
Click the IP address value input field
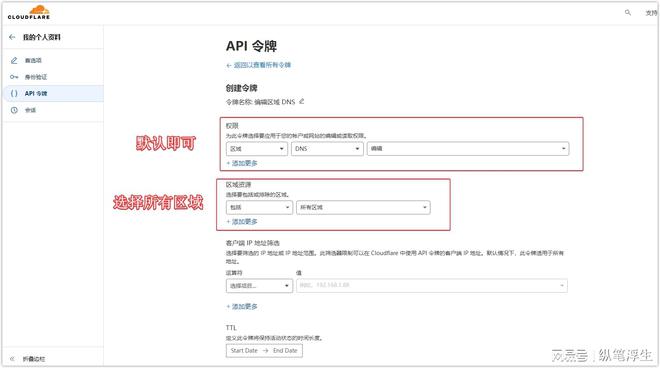(x=432, y=285)
